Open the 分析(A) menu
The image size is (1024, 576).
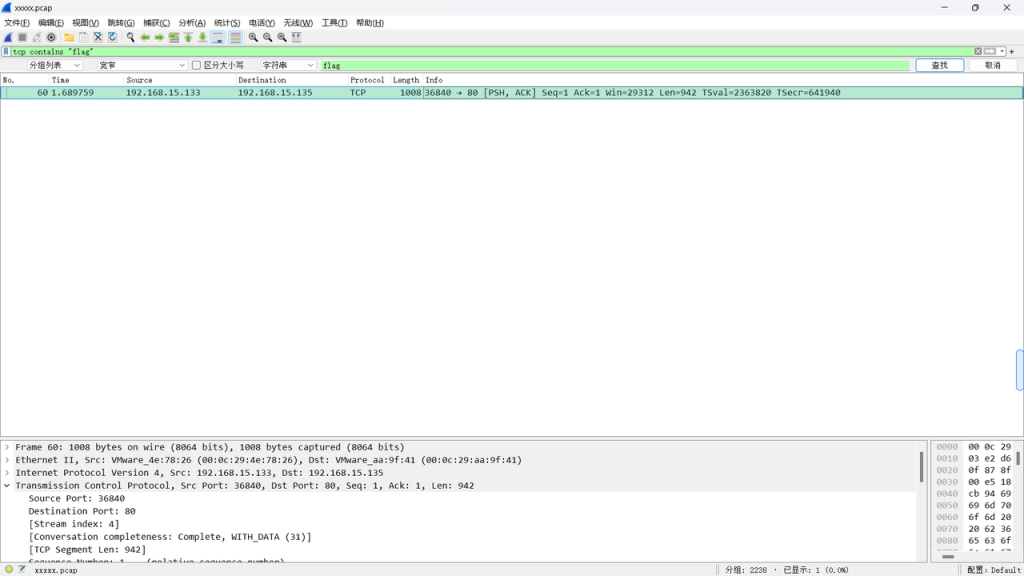pos(192,23)
